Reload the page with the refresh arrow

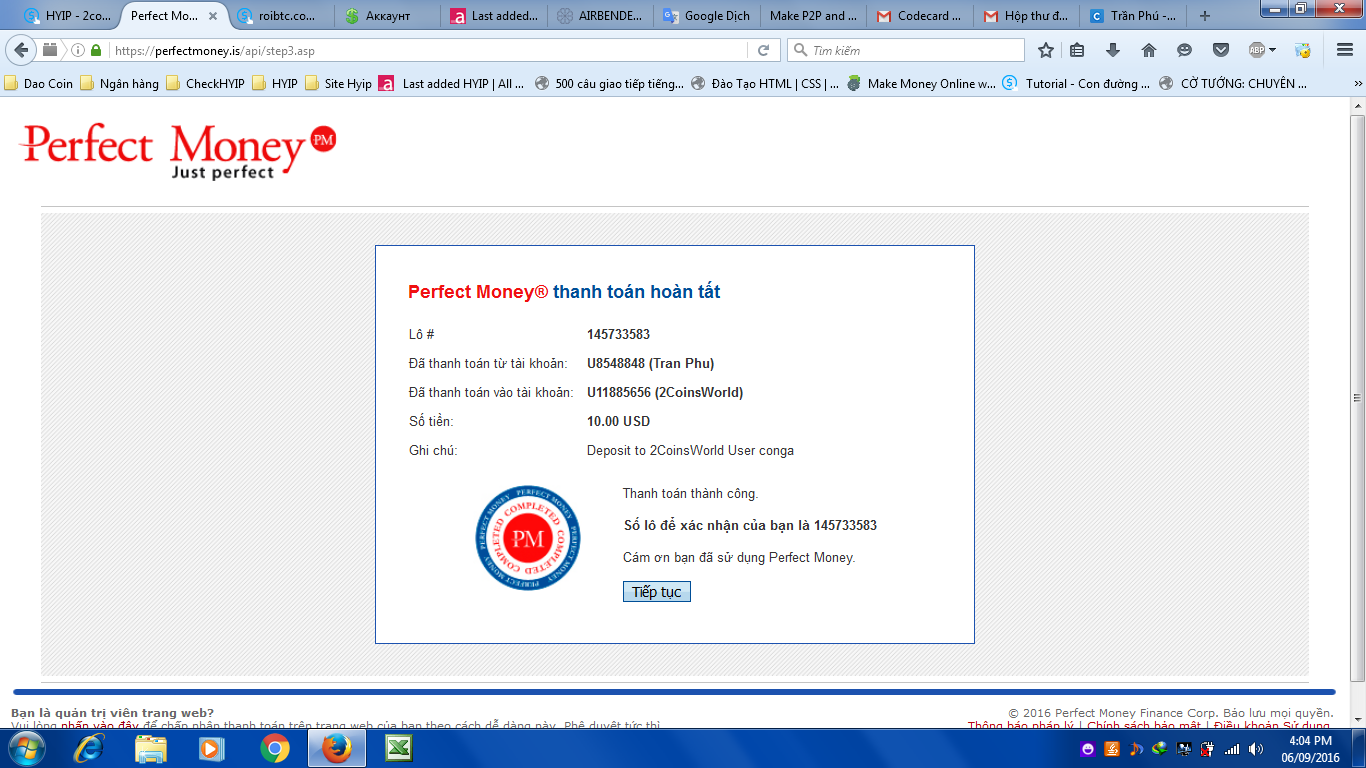point(763,50)
